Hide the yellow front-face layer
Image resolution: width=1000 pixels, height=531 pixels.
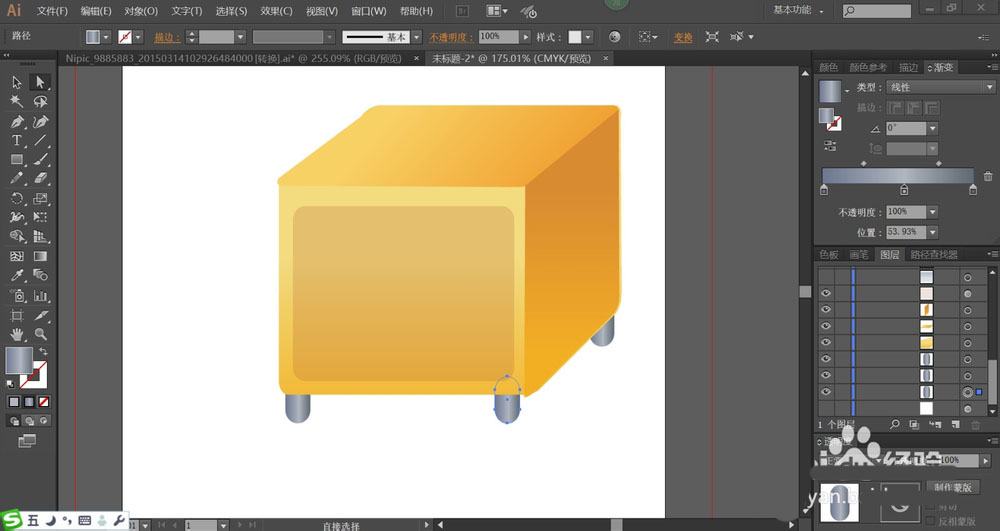(826, 342)
